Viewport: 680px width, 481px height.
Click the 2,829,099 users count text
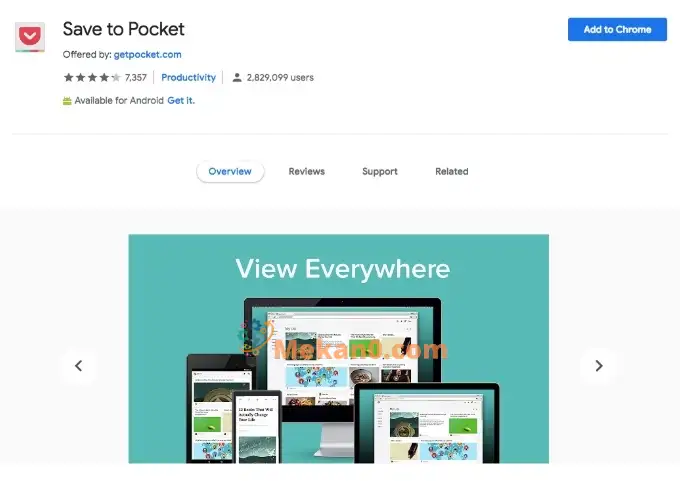280,78
